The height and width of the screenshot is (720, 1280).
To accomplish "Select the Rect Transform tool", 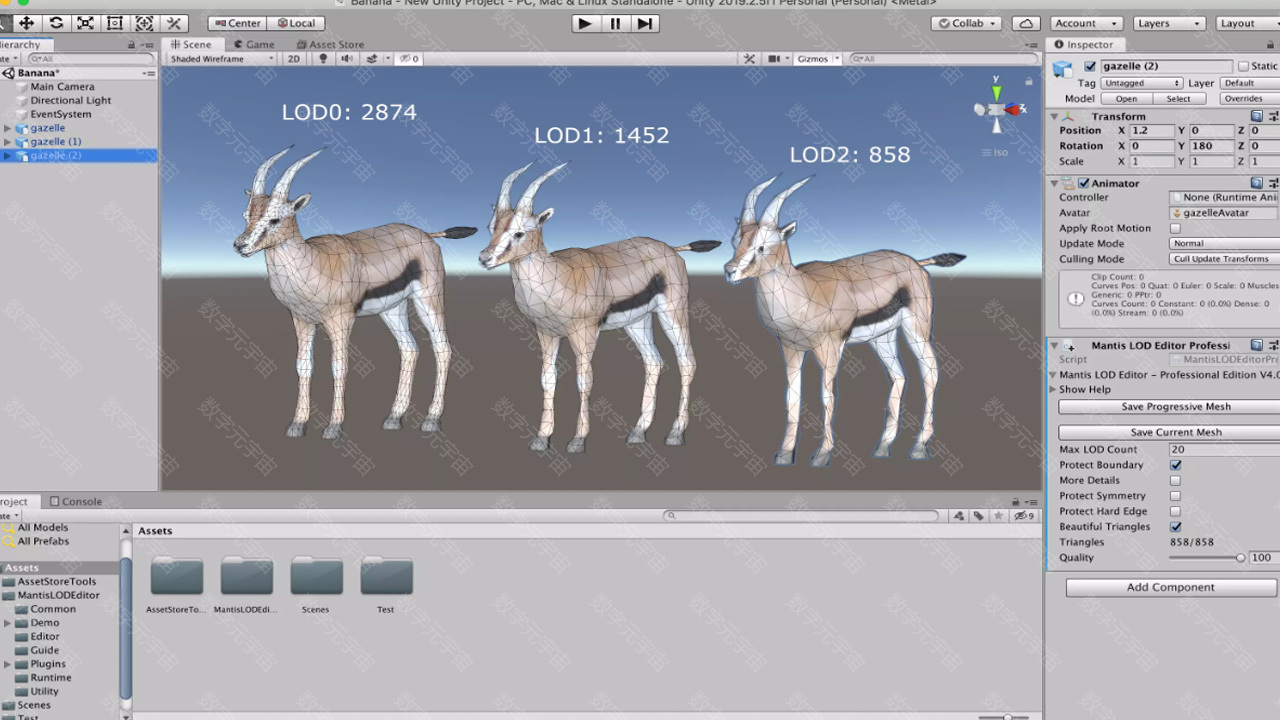I will pyautogui.click(x=115, y=23).
